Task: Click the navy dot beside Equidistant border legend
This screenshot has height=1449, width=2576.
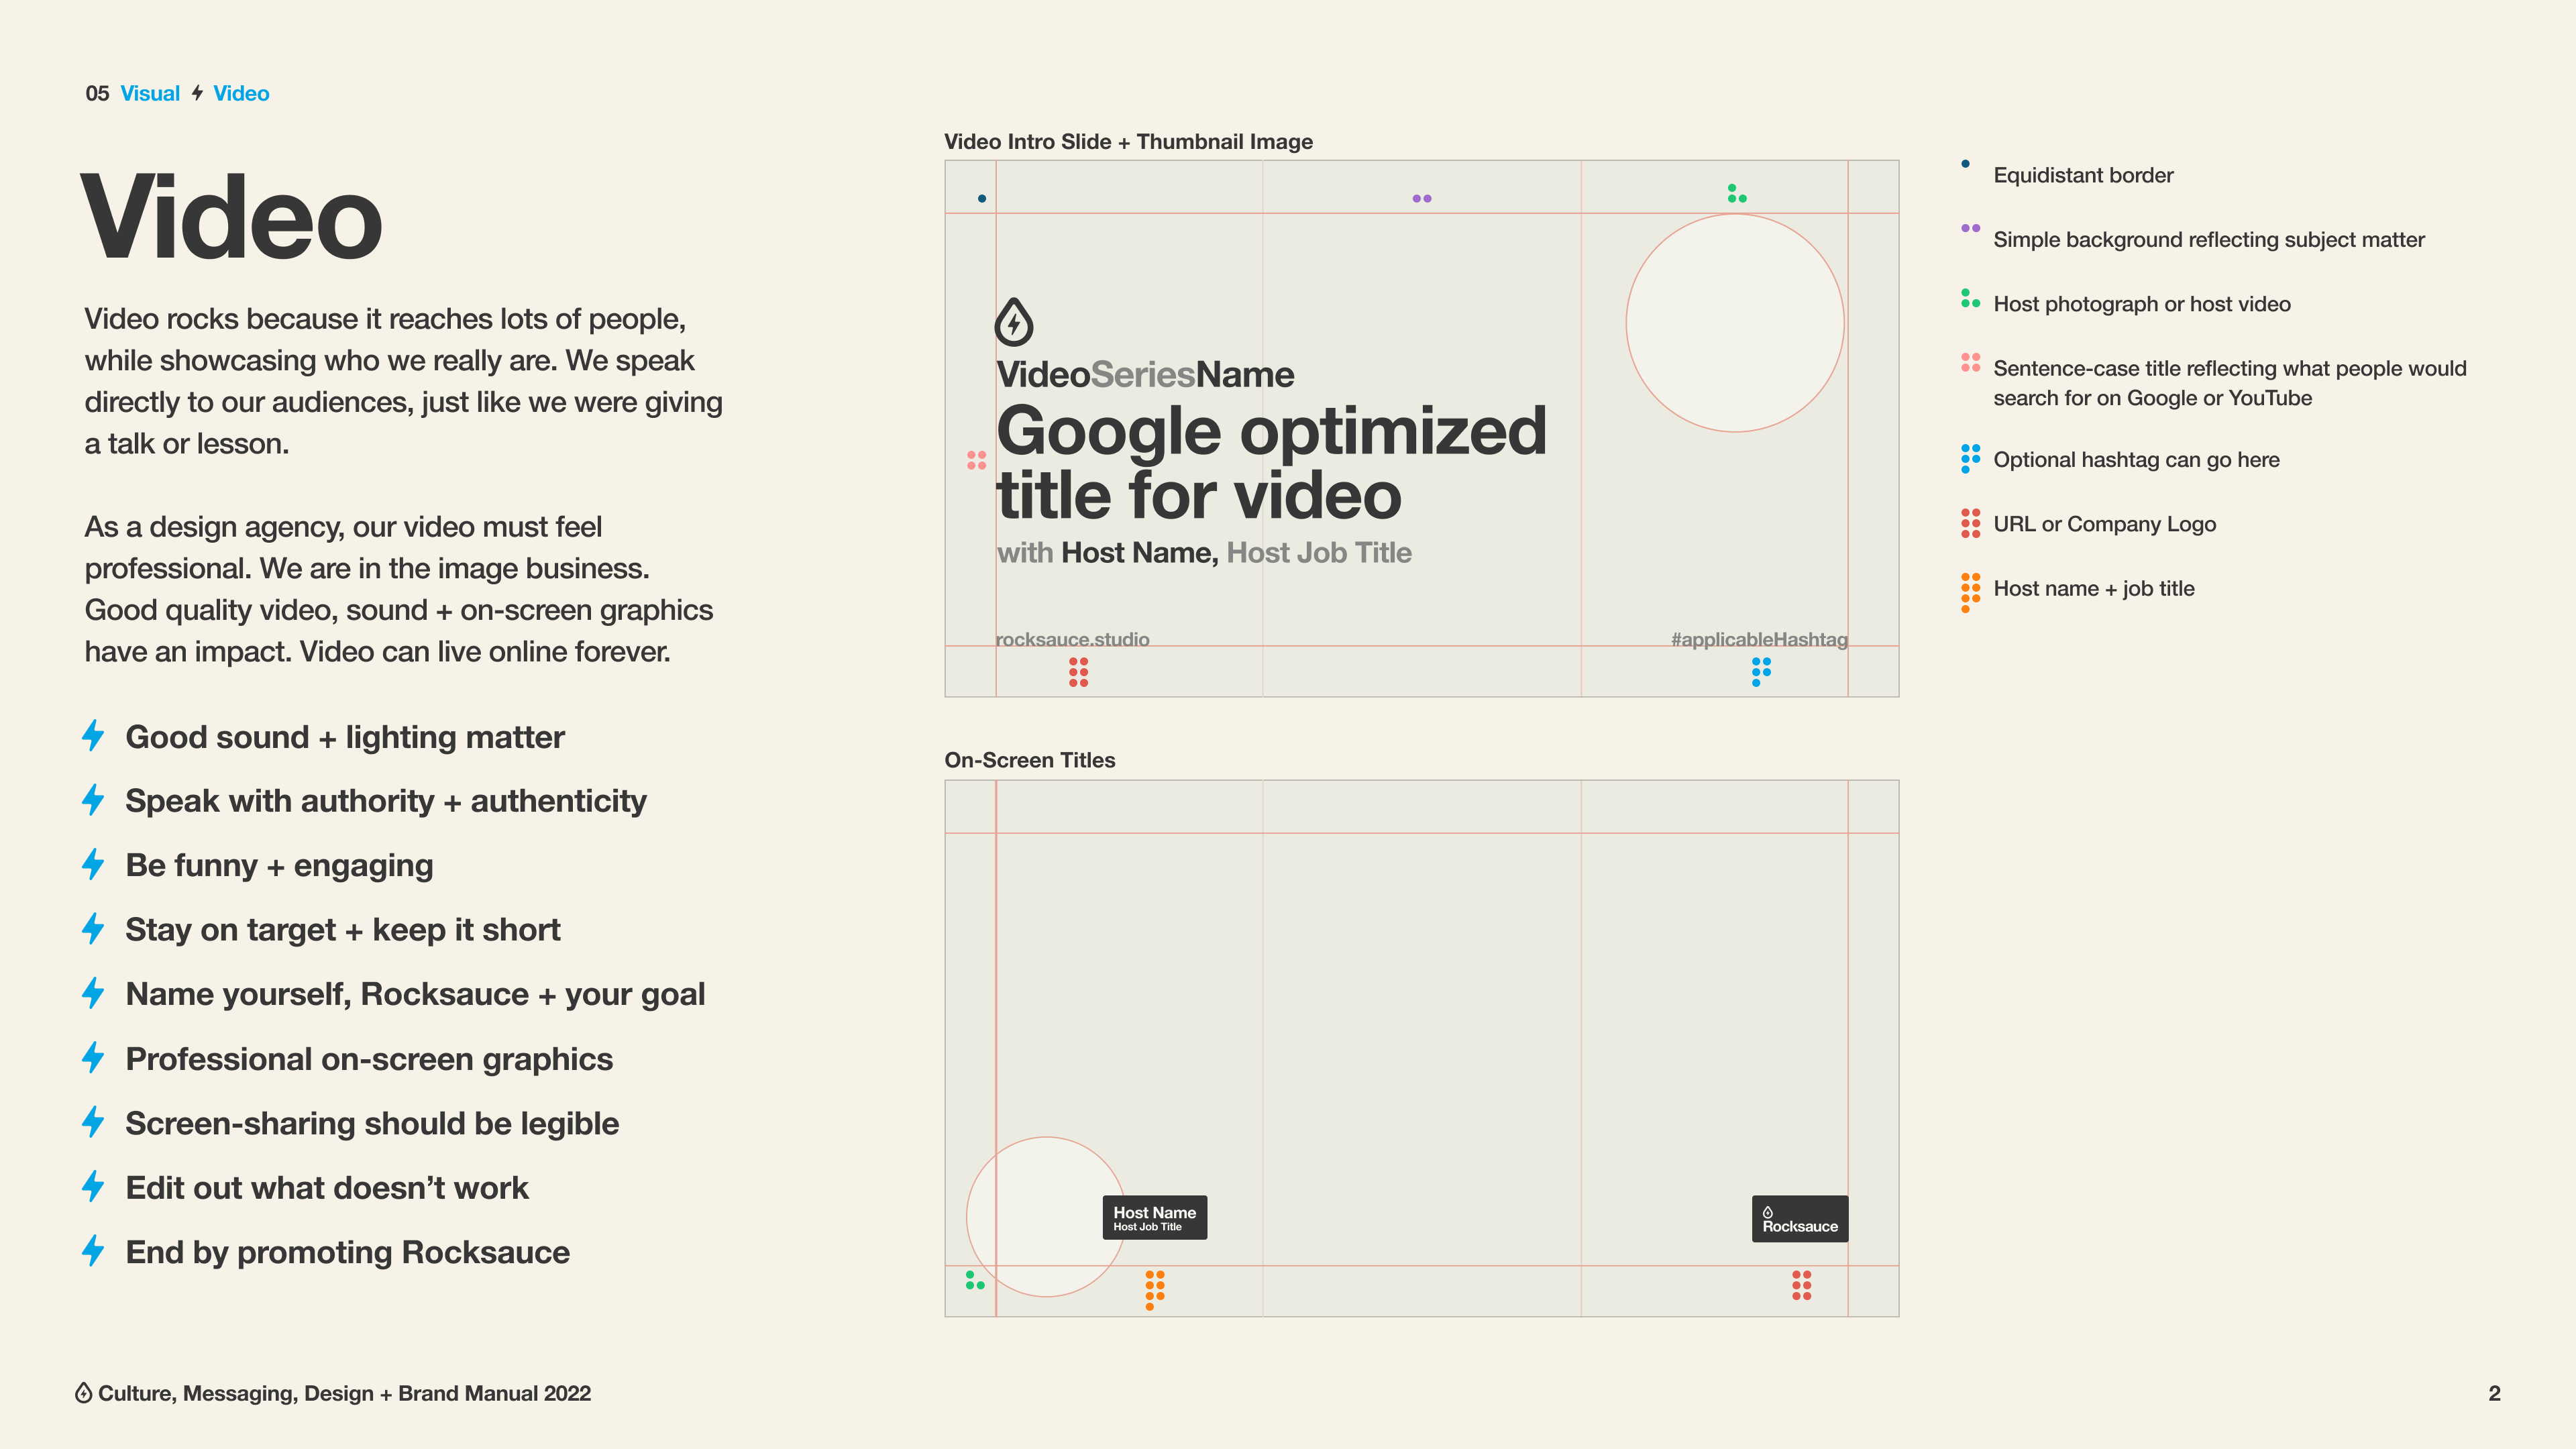Action: point(1965,164)
